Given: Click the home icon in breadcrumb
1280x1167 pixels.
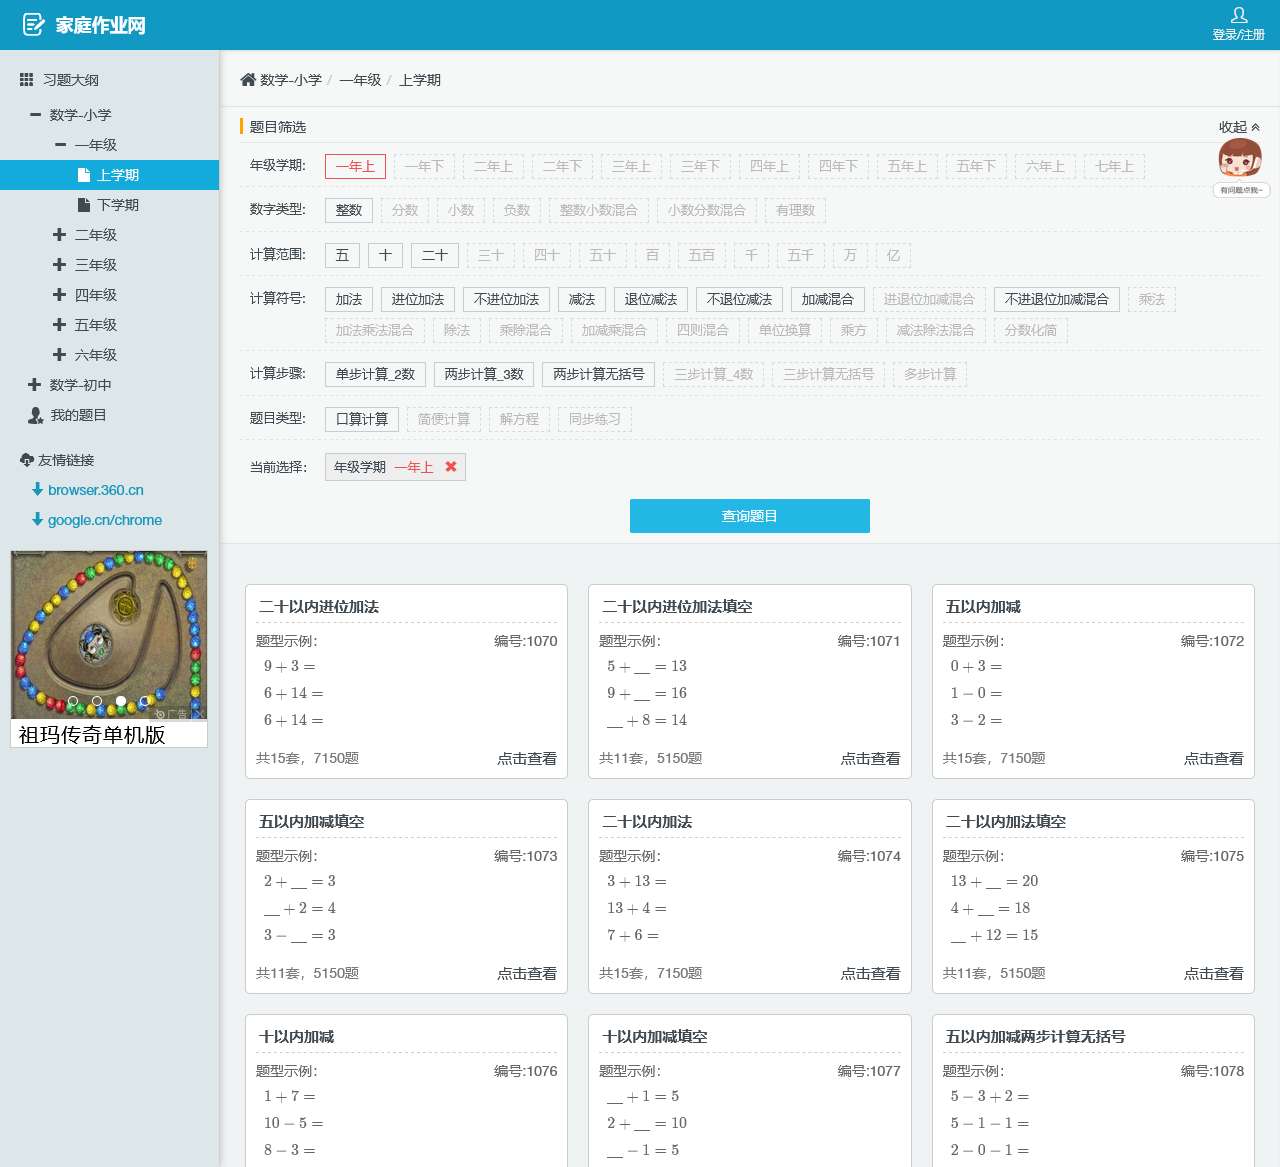Looking at the screenshot, I should click(248, 80).
